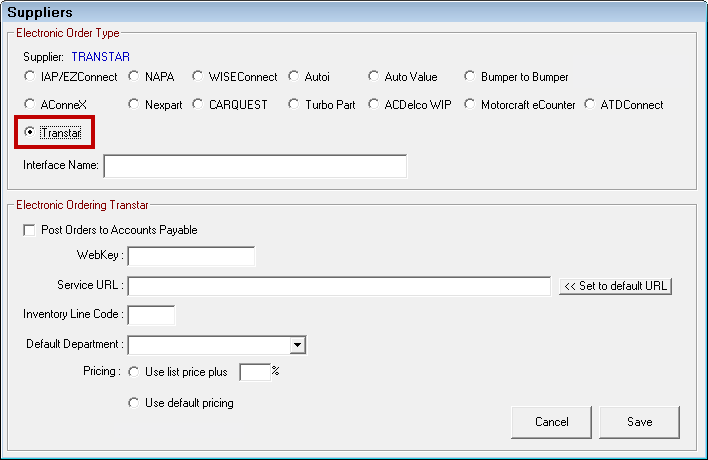Screen dimensions: 708x460
Task: Pick the Turbo Part option
Action: pos(294,105)
